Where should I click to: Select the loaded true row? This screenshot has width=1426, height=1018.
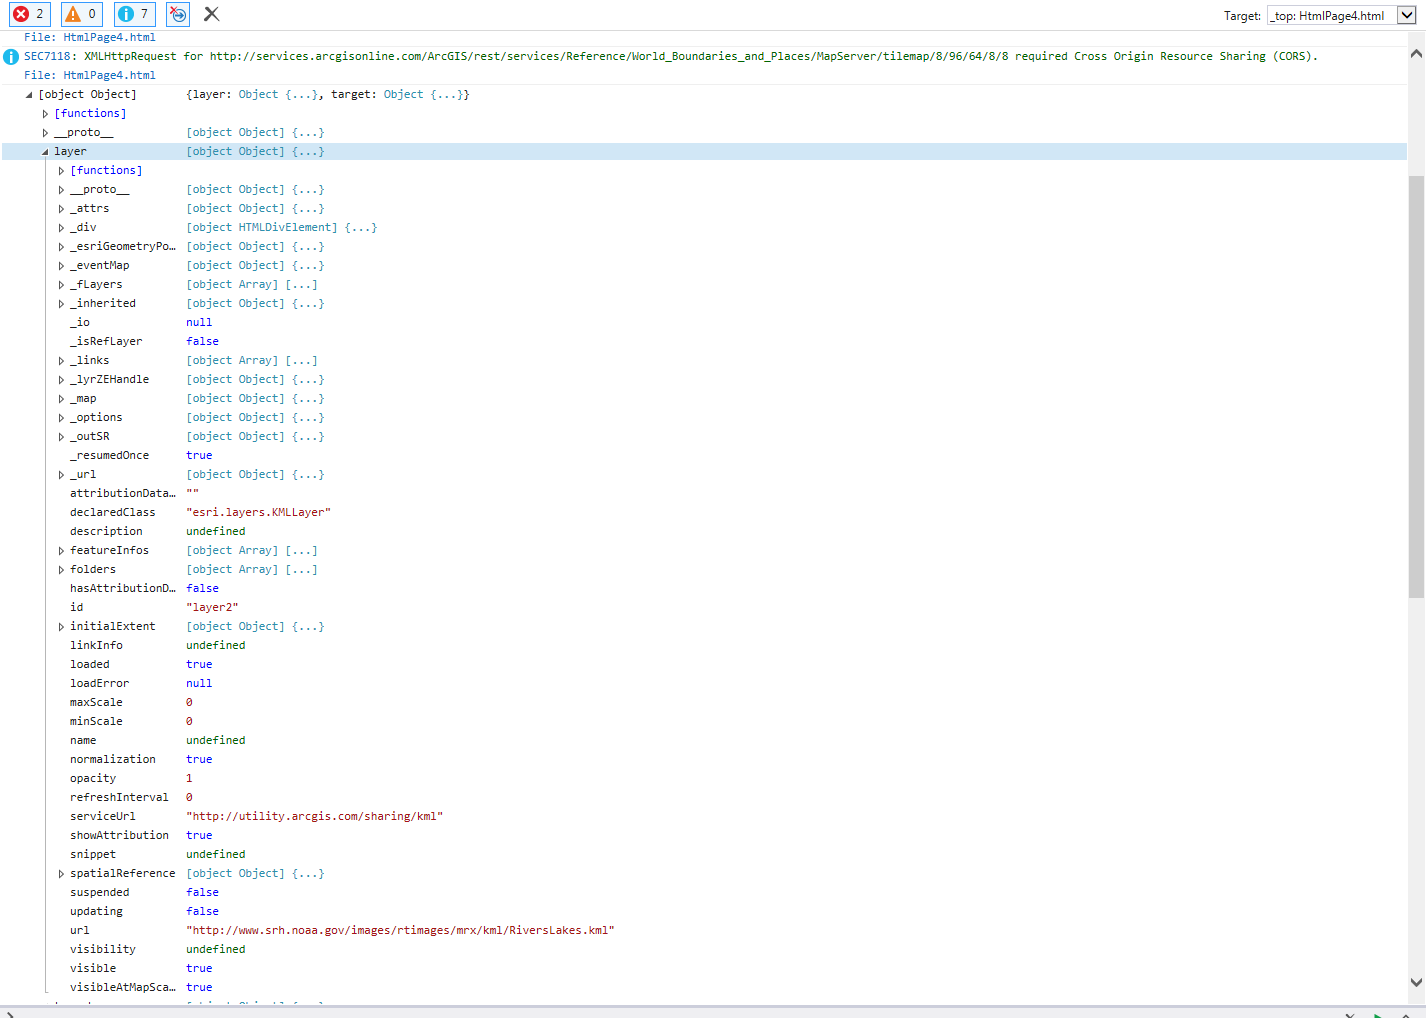click(x=704, y=664)
